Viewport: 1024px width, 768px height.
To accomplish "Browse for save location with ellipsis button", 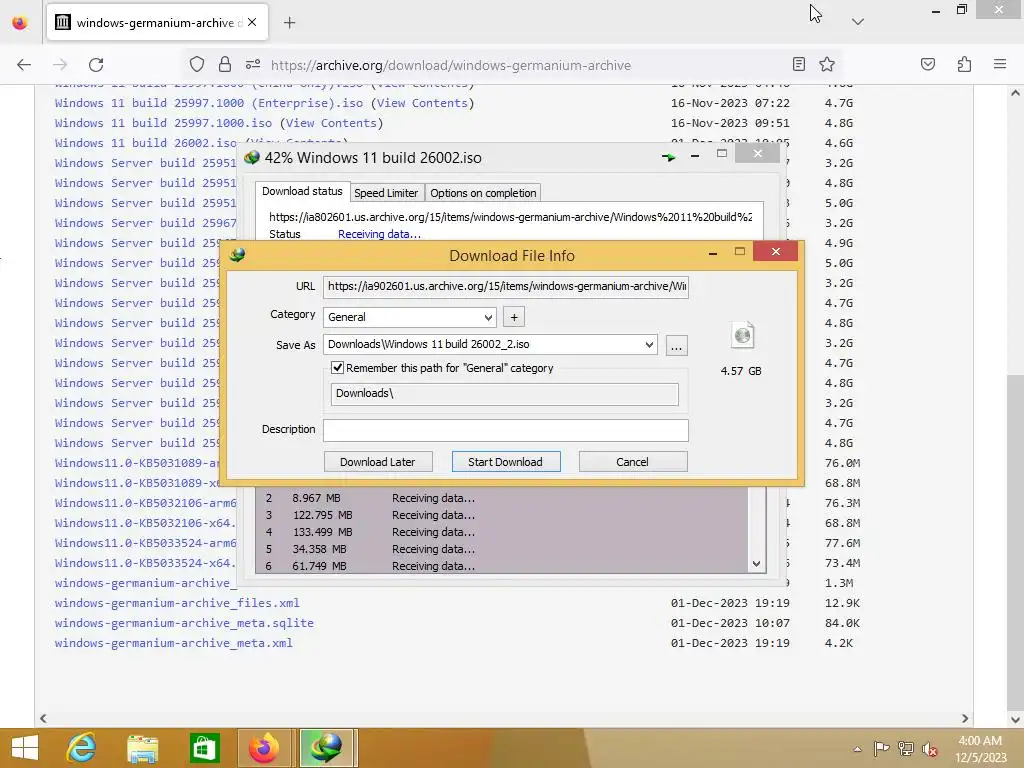I will click(x=677, y=345).
